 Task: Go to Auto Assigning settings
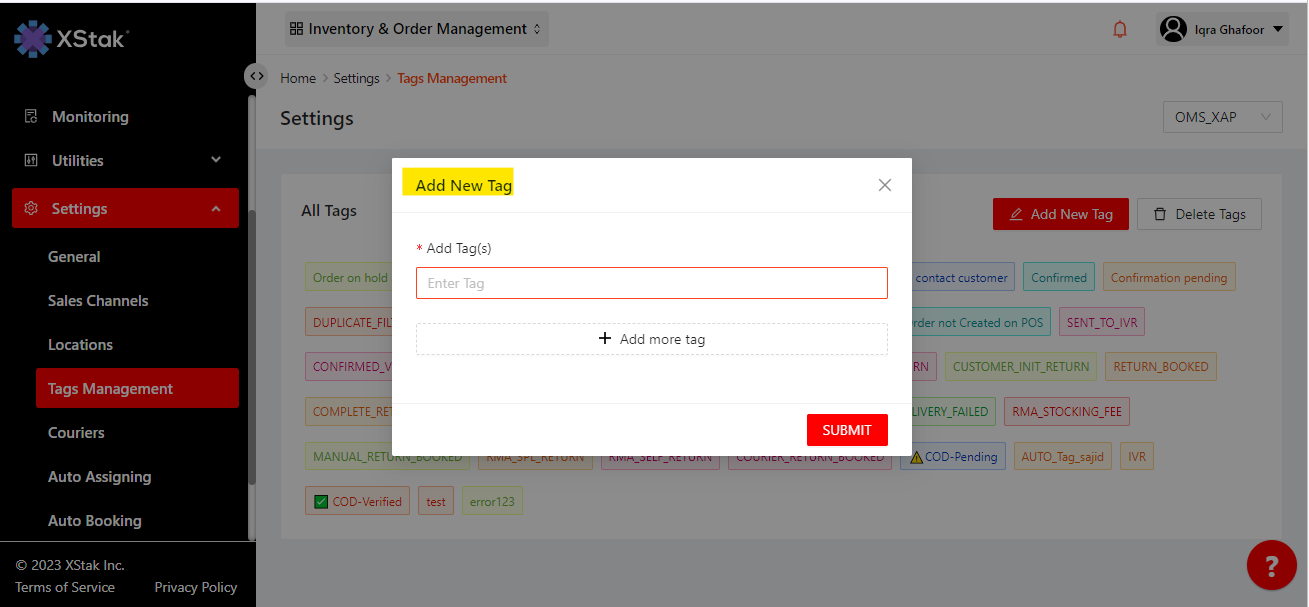coord(99,477)
